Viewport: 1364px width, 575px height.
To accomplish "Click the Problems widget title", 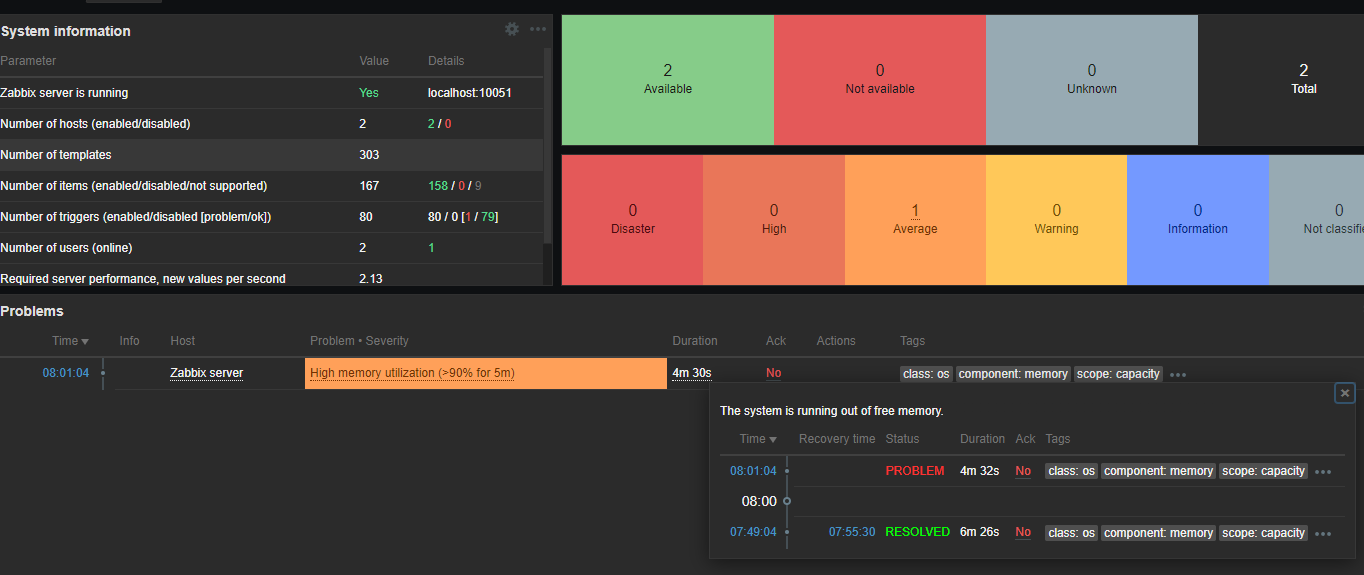I will 32,311.
